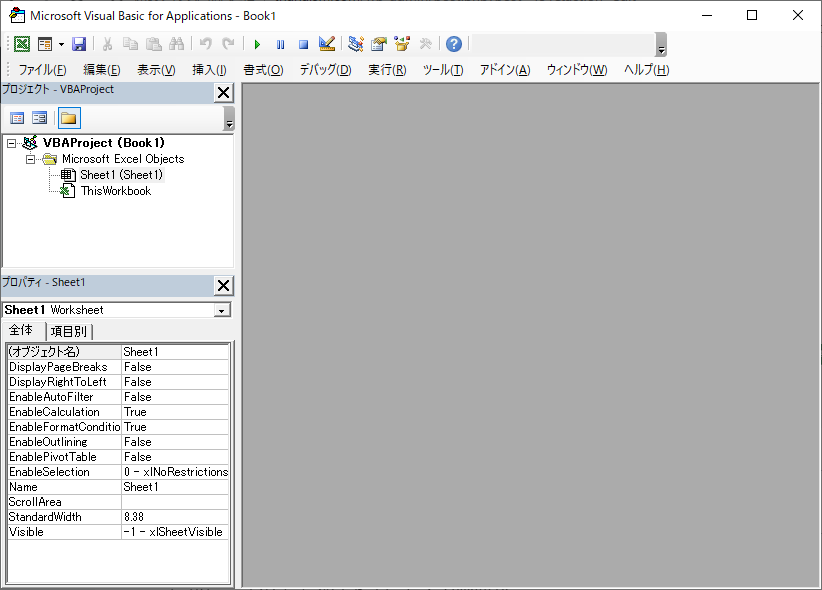Click the EnablePivotTable False value
822x590 pixels.
[175, 457]
